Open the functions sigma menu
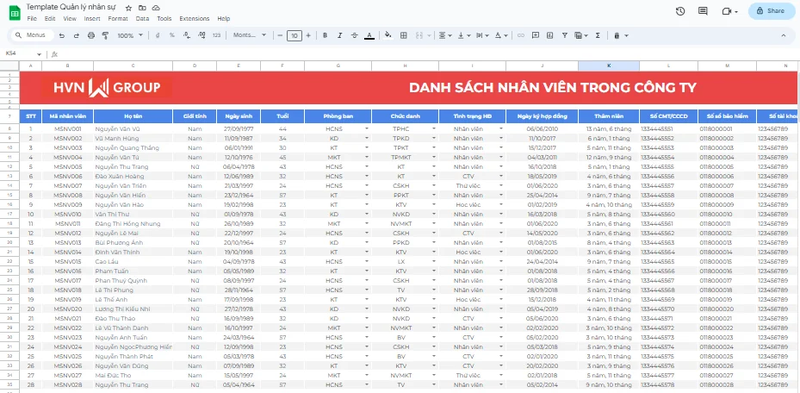 tap(597, 36)
